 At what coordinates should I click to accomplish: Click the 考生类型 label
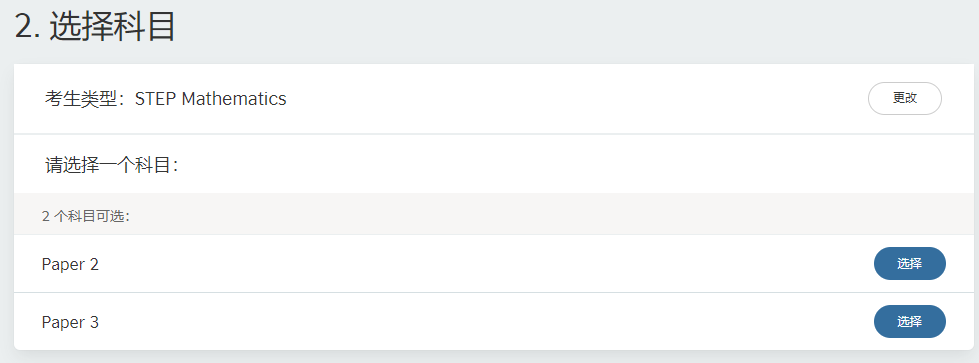(81, 99)
